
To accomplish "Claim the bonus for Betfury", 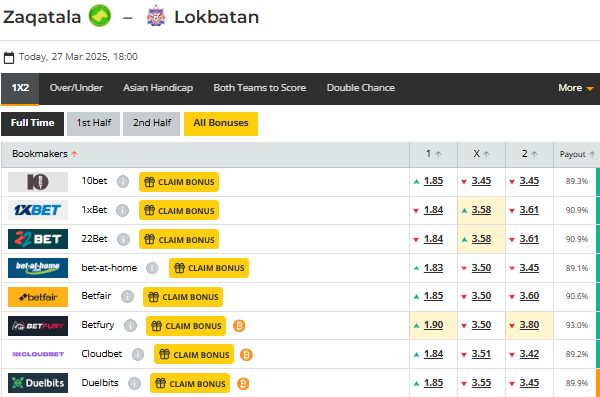I will tap(186, 326).
